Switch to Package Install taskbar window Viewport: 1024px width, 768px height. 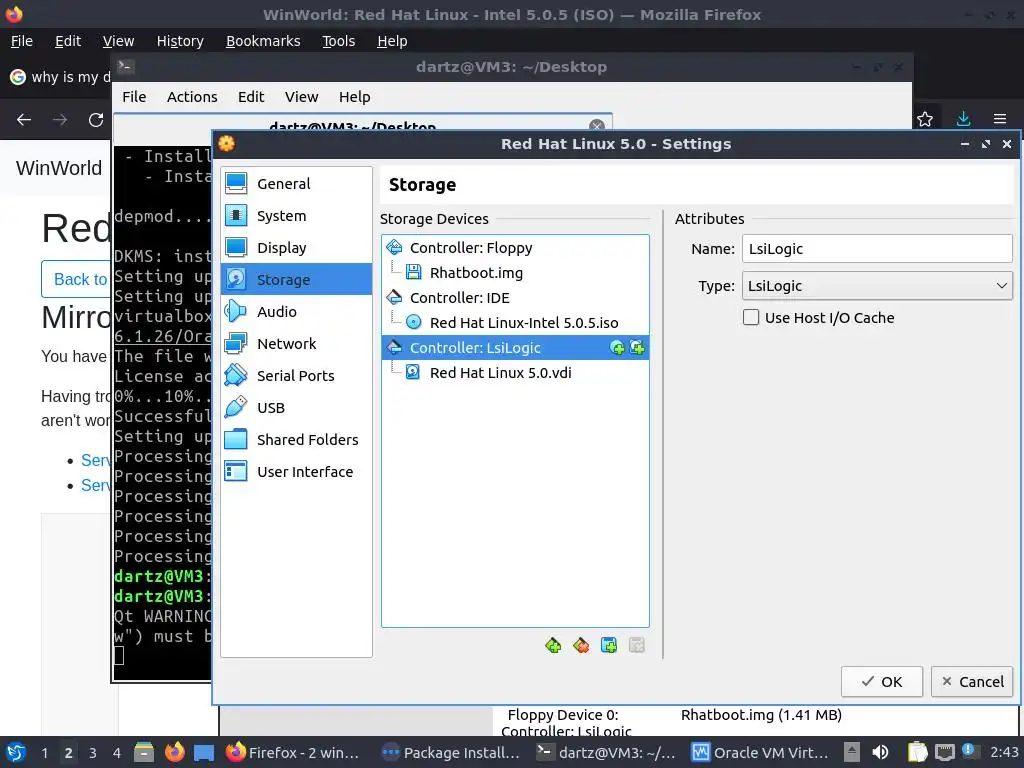tap(453, 752)
